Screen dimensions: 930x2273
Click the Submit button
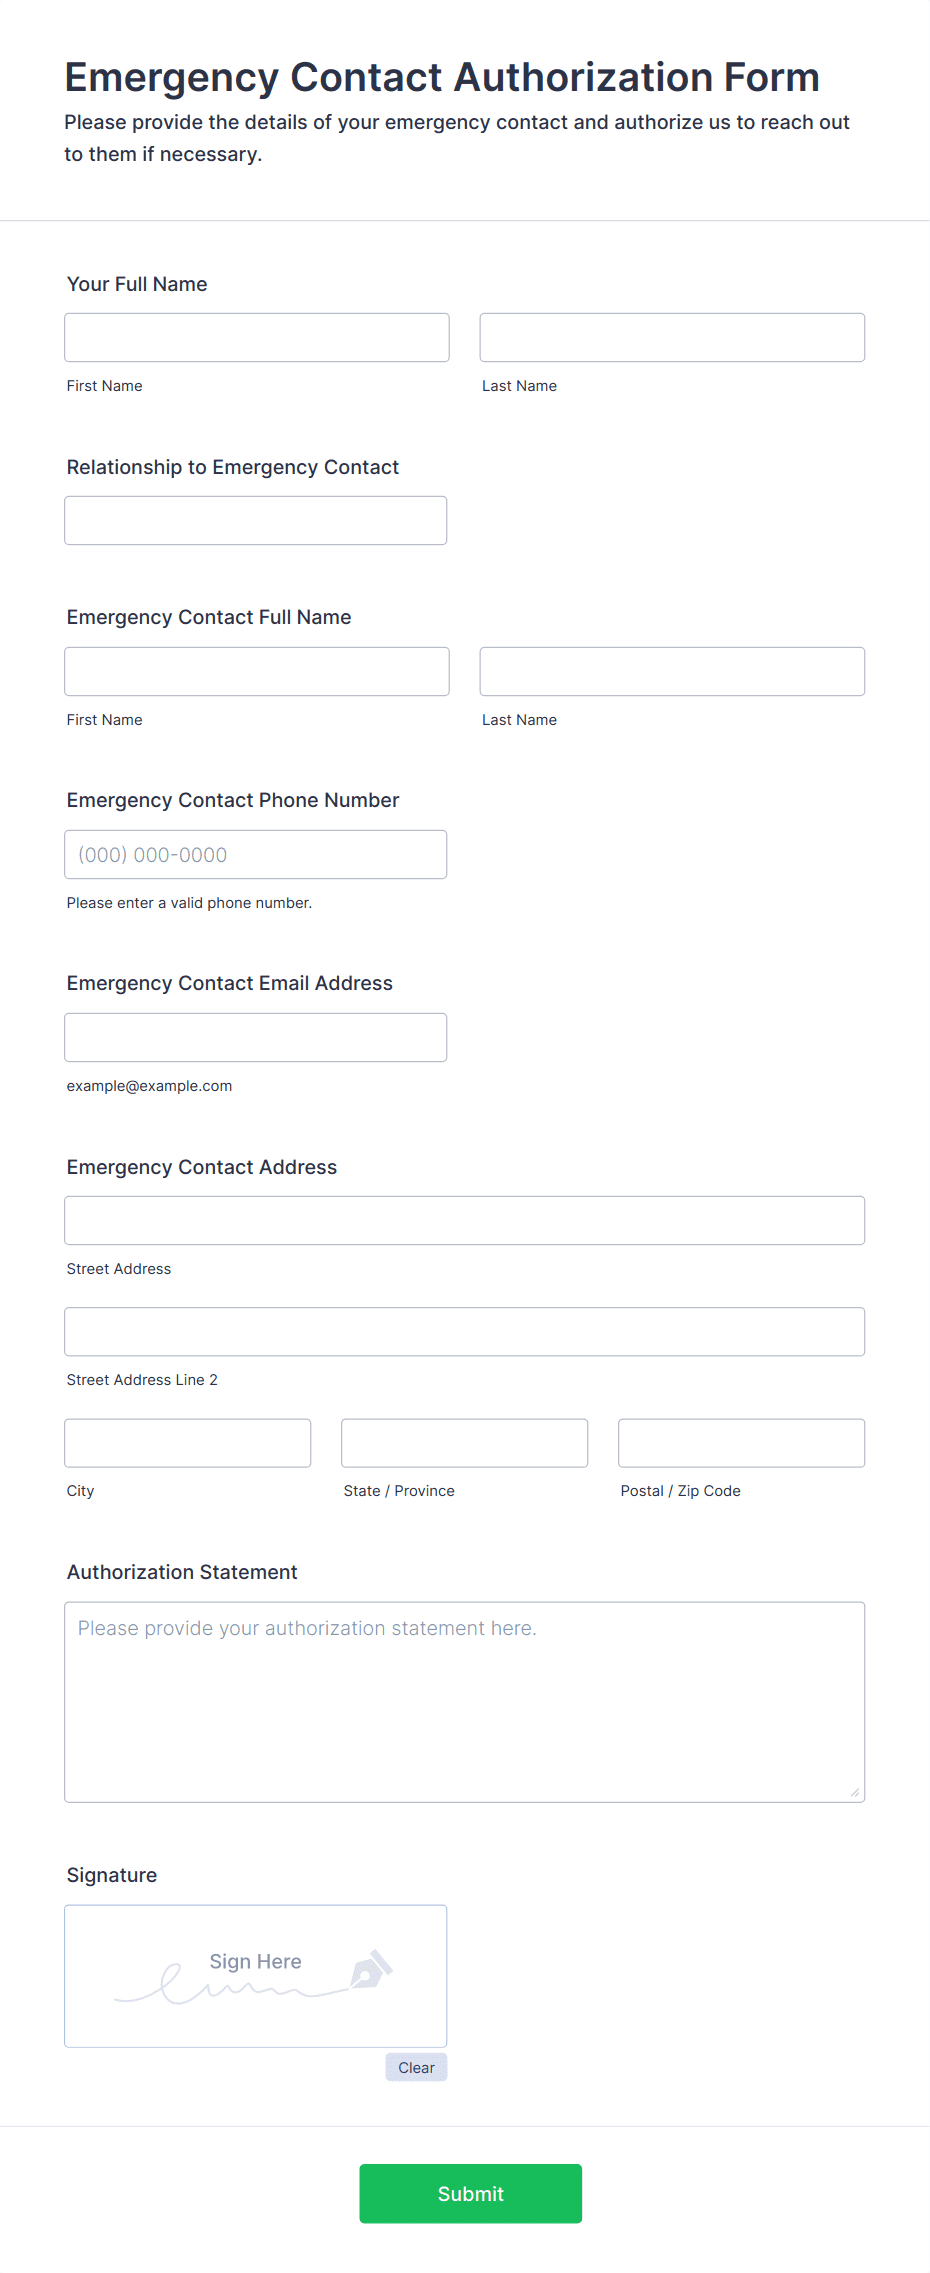(x=470, y=2193)
